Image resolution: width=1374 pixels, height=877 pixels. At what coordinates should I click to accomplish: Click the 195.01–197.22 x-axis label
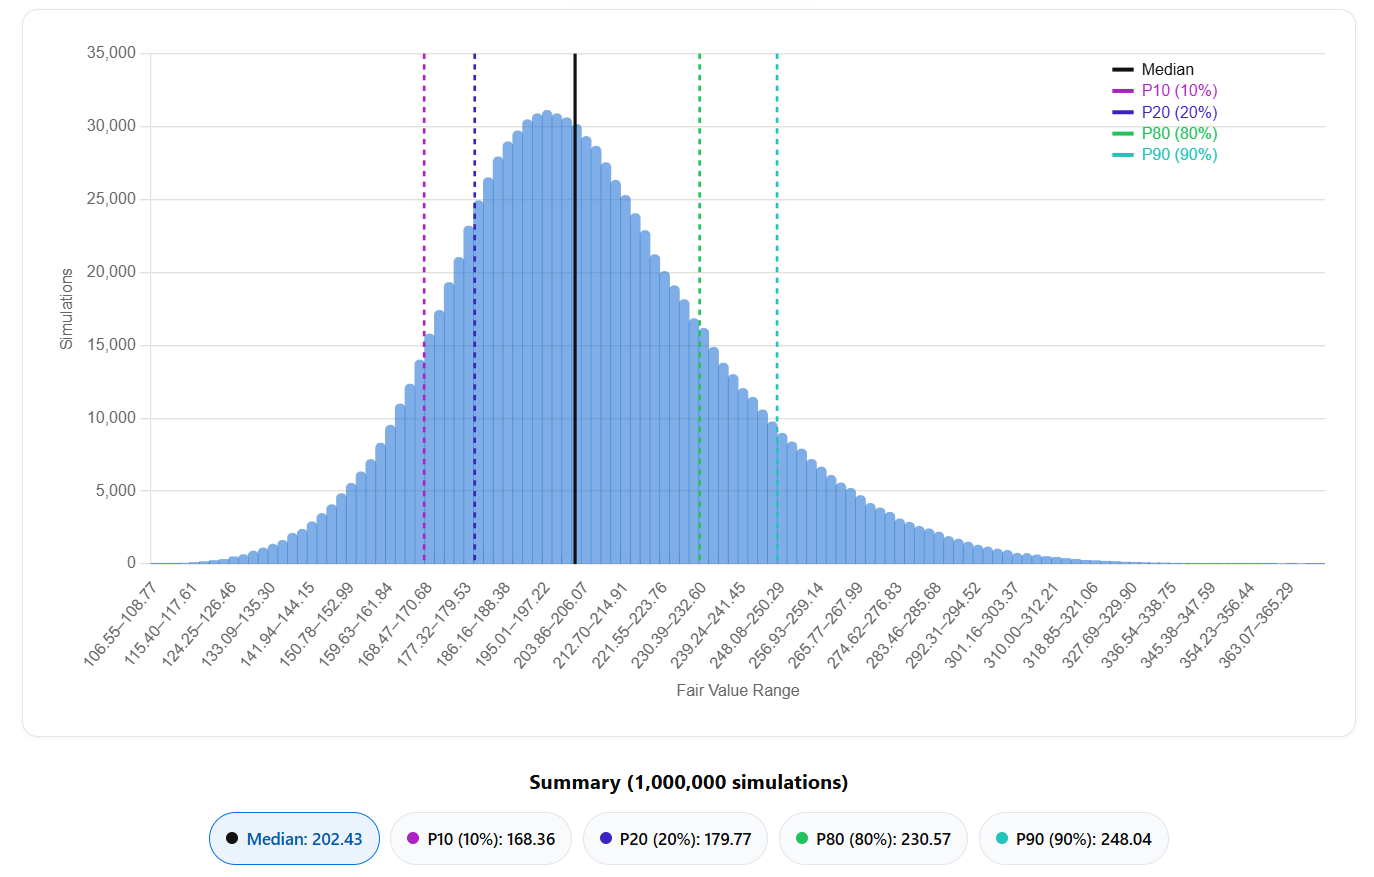[x=513, y=624]
